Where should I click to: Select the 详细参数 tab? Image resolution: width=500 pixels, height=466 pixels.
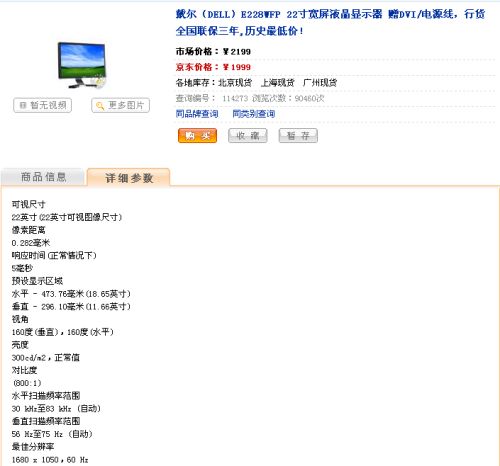[129, 178]
